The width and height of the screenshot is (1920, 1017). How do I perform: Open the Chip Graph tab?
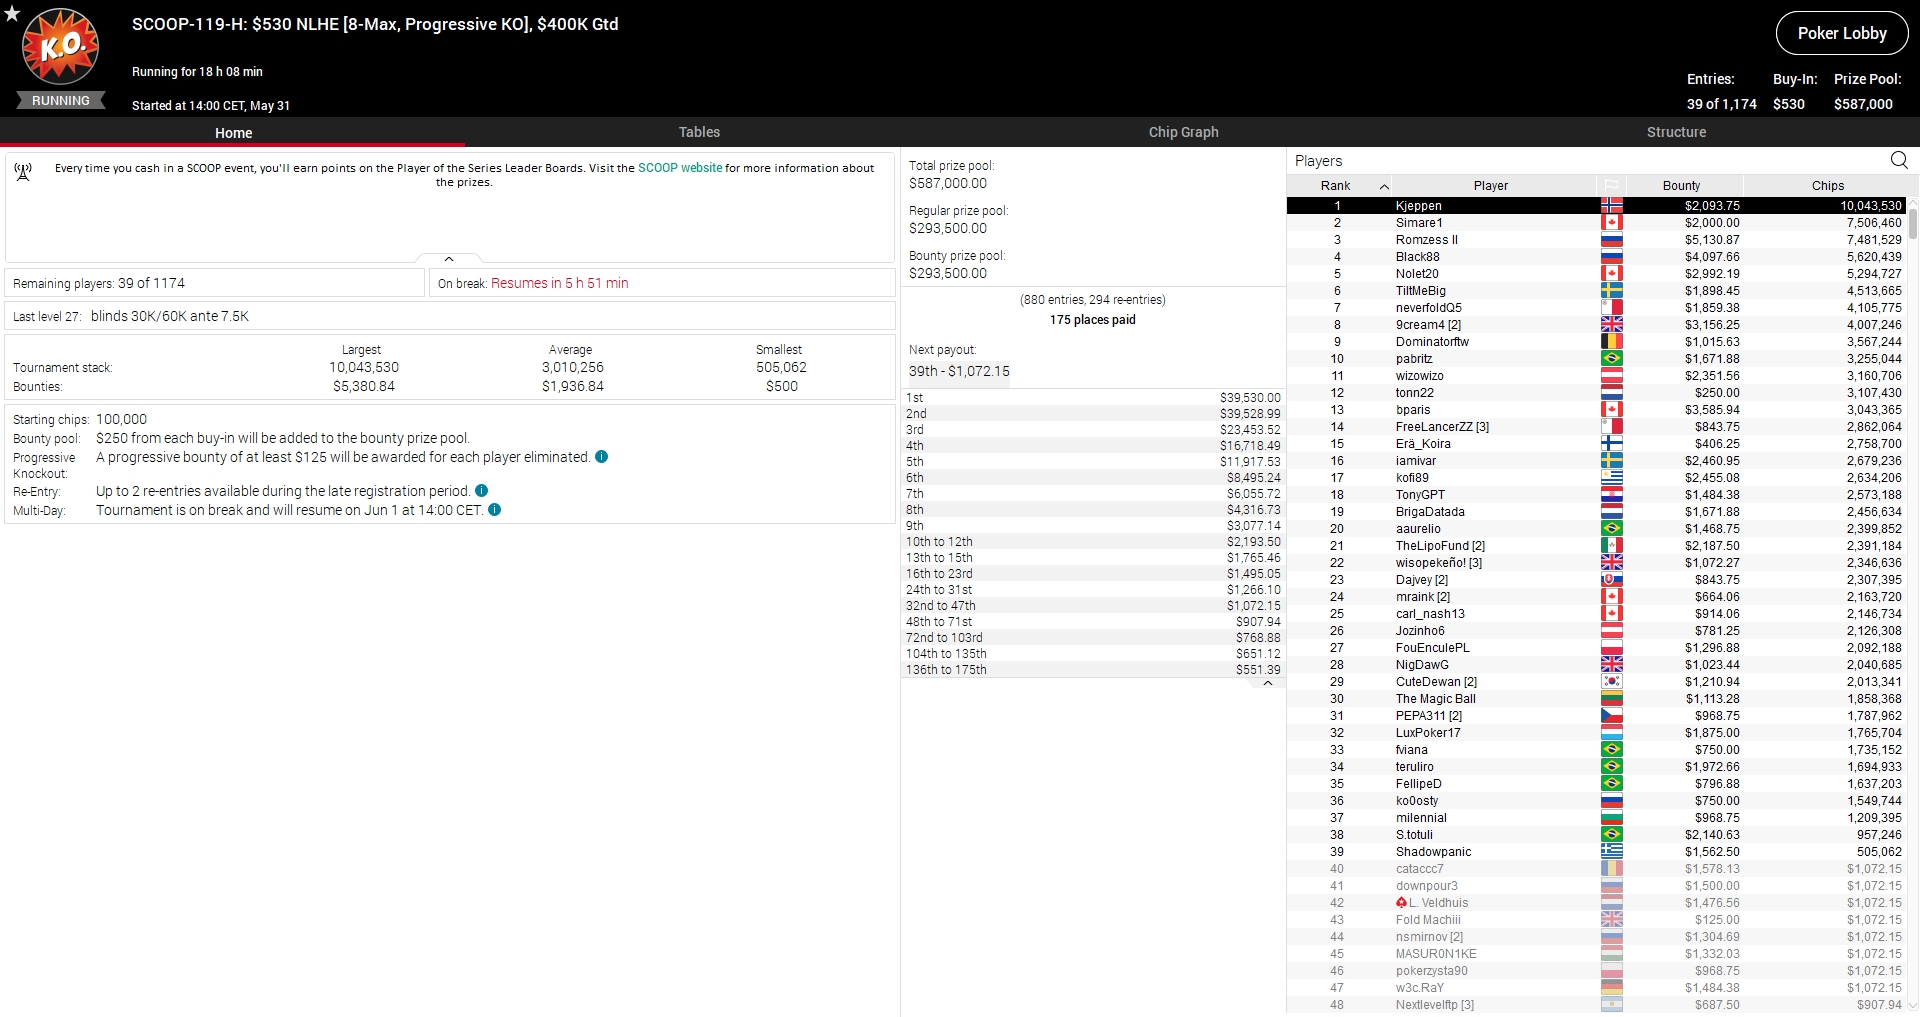[x=1183, y=132]
